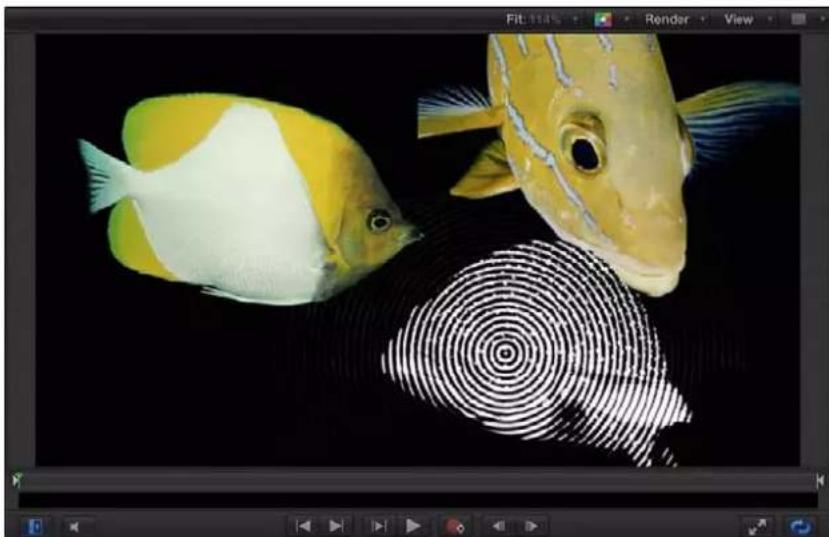The image size is (829, 537).
Task: Toggle the loop playback button
Action: click(x=800, y=526)
